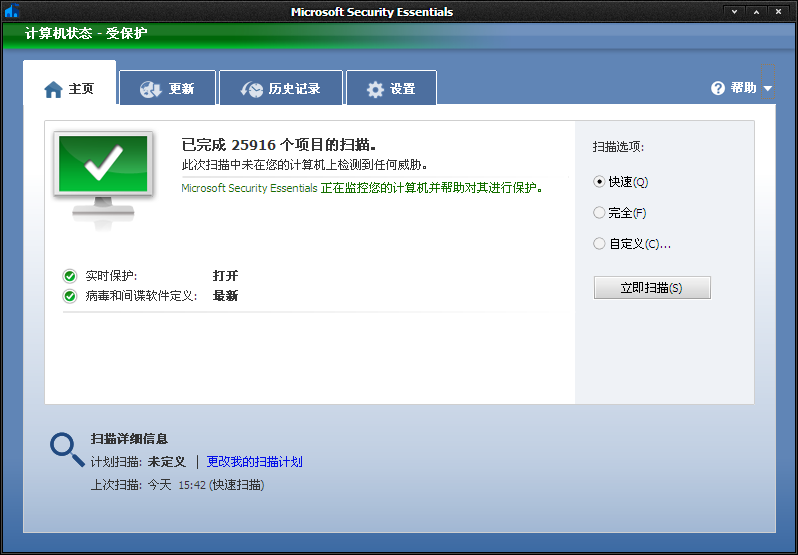Start scan with 立即扫描(S) button

(x=652, y=287)
